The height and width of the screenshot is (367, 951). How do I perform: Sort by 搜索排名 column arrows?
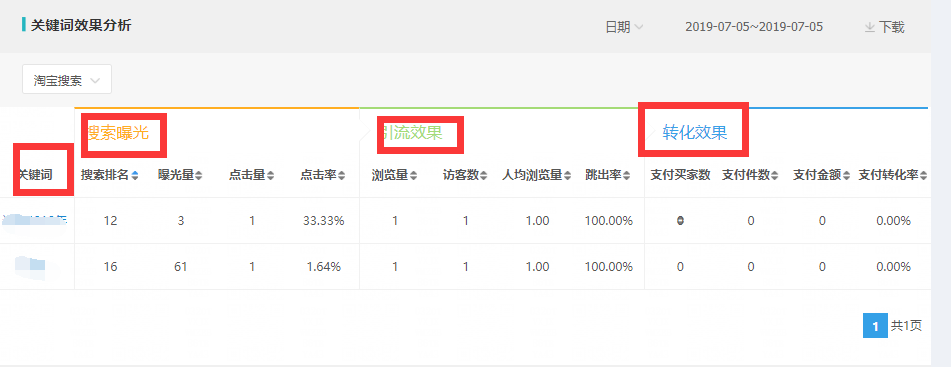coord(135,176)
